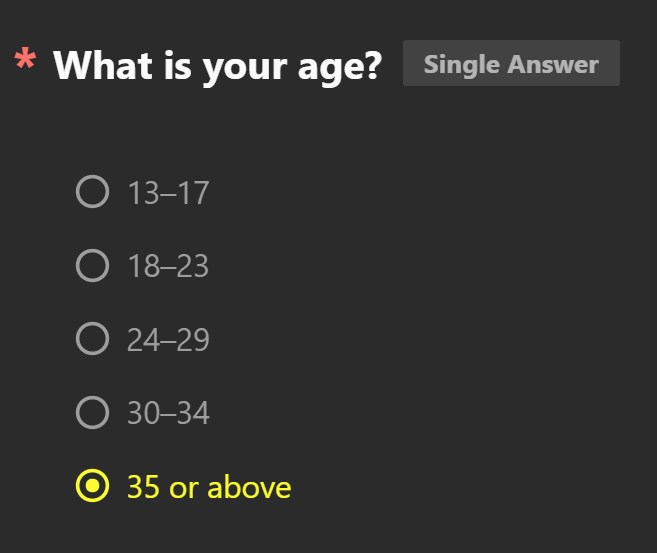Select the 13–17 radio button

[x=92, y=191]
